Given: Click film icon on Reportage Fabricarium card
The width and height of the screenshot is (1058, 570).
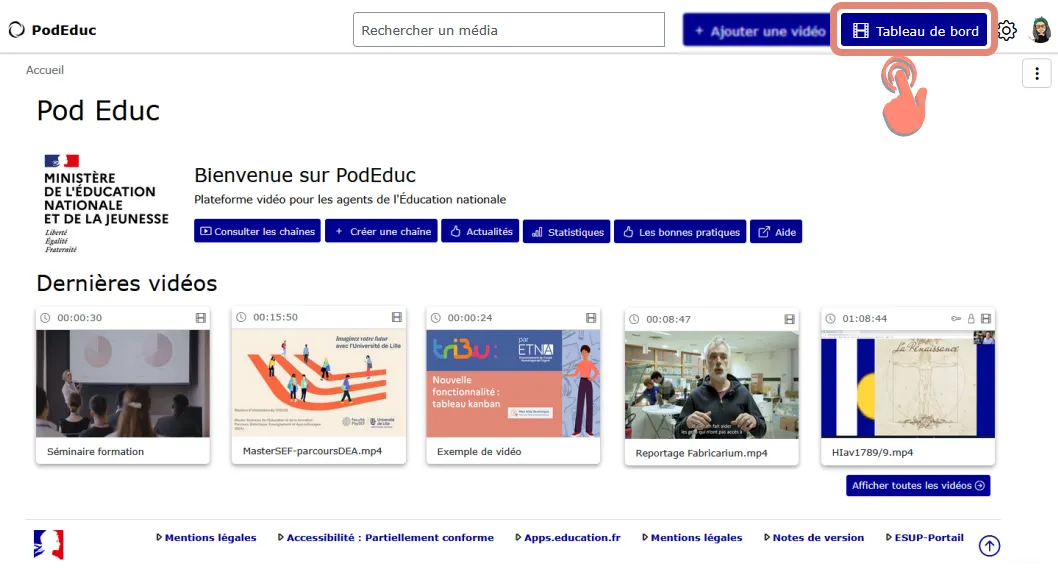Looking at the screenshot, I should pos(789,319).
